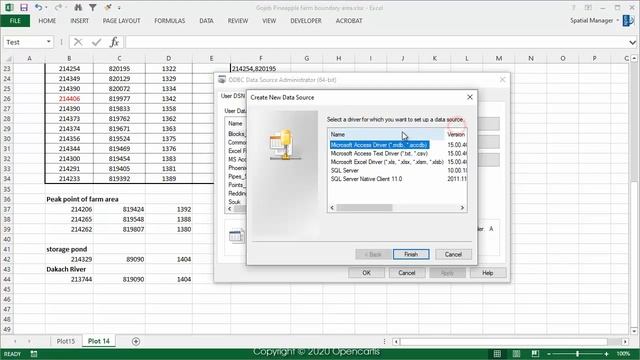Select column B header
Screen dimensions: 640x360
pyautogui.click(x=69, y=59)
